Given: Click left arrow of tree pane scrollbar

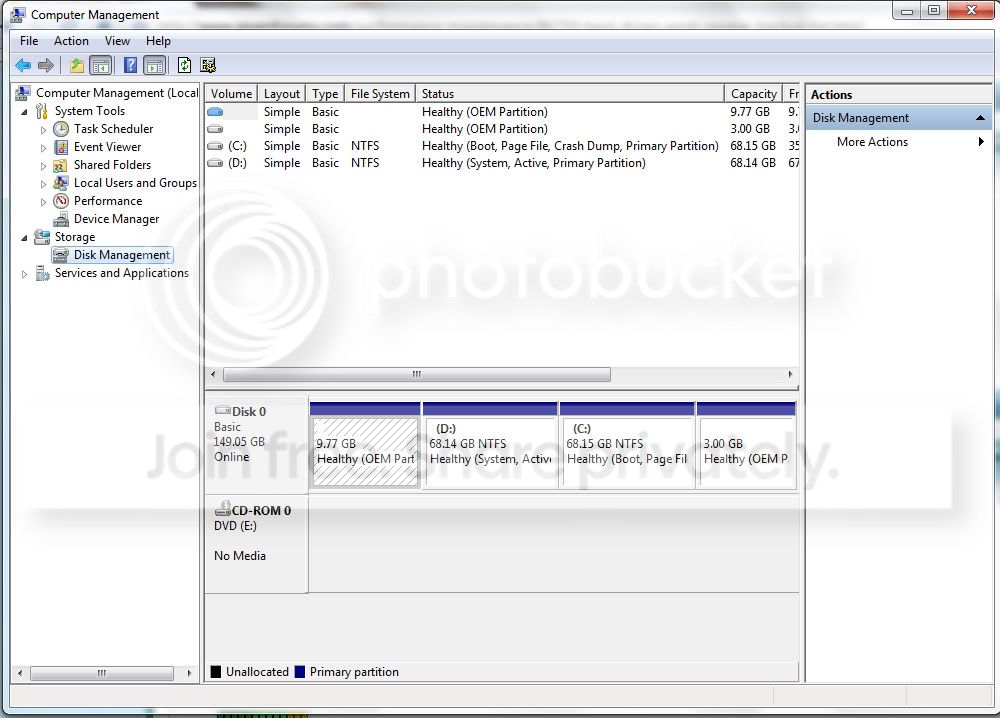Looking at the screenshot, I should 20,673.
